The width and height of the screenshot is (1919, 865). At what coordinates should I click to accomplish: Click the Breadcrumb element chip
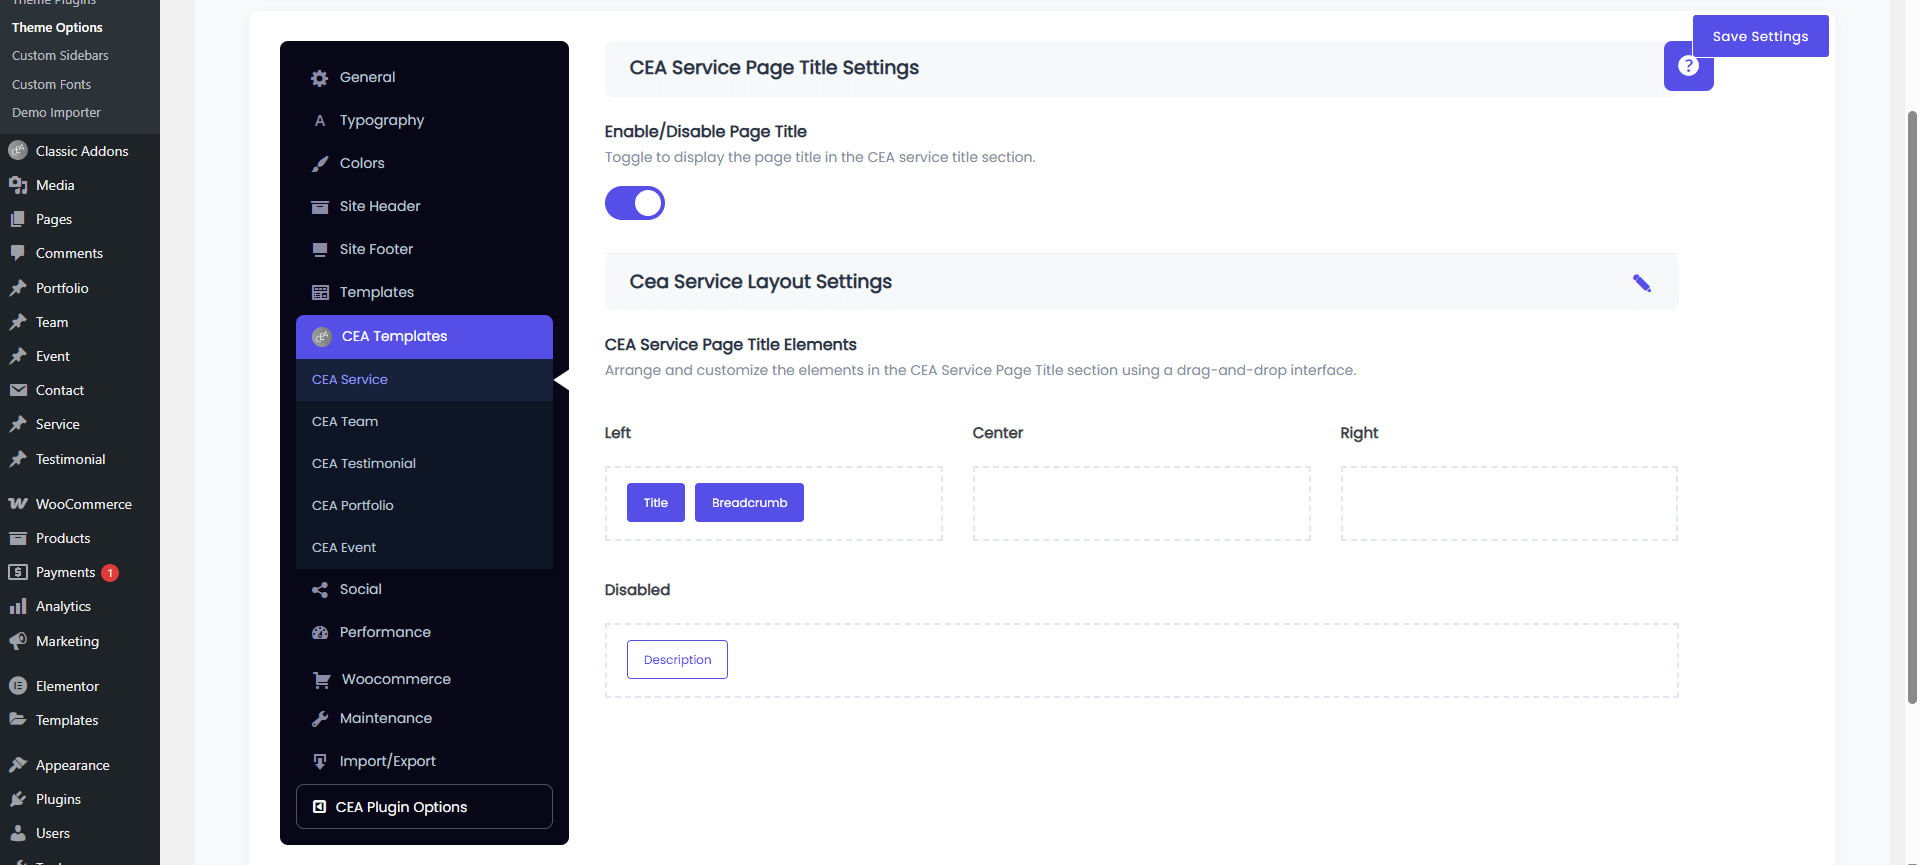tap(749, 503)
